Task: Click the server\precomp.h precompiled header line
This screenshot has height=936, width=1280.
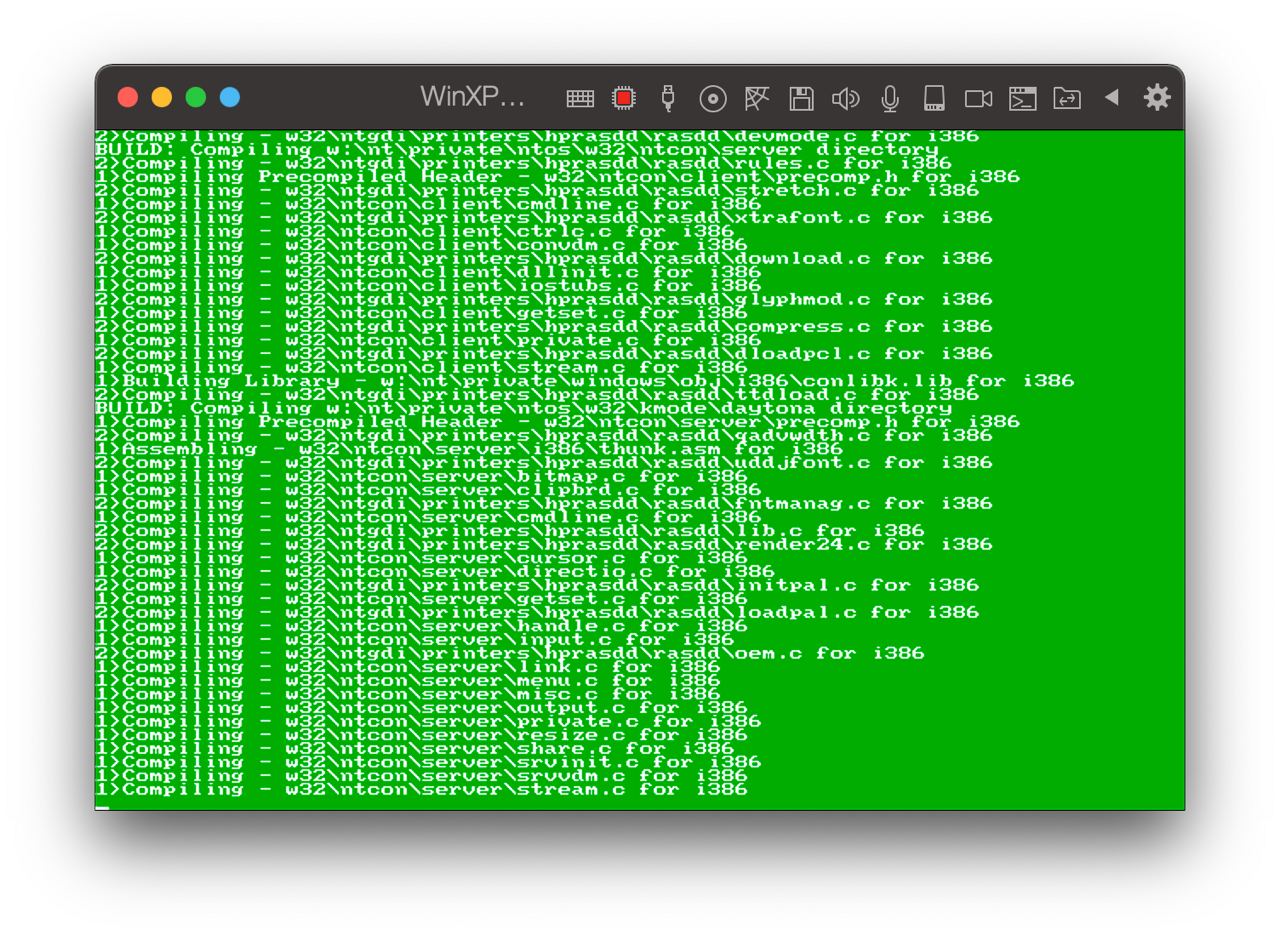Action: [x=557, y=422]
